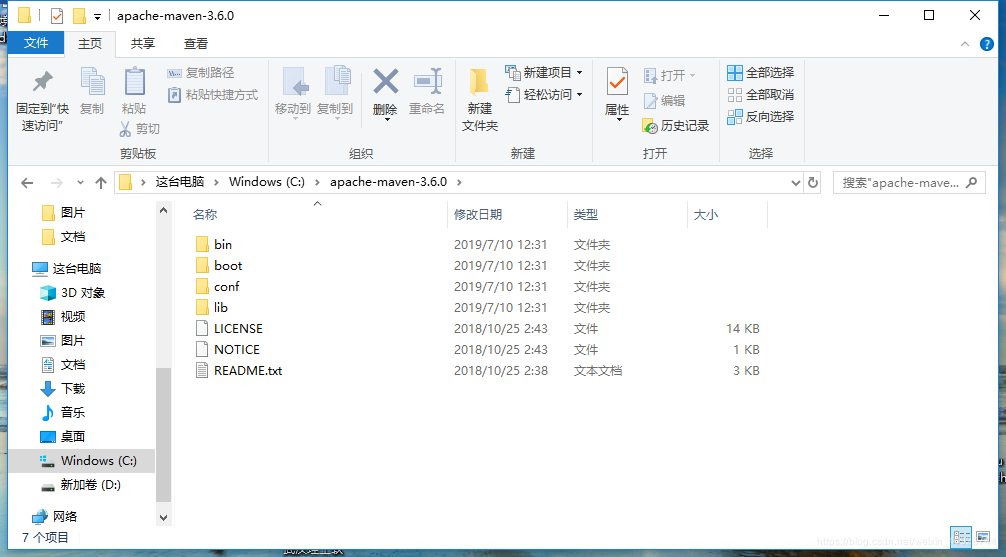This screenshot has height=557, width=1006.
Task: Refresh the folder view
Action: coord(813,183)
